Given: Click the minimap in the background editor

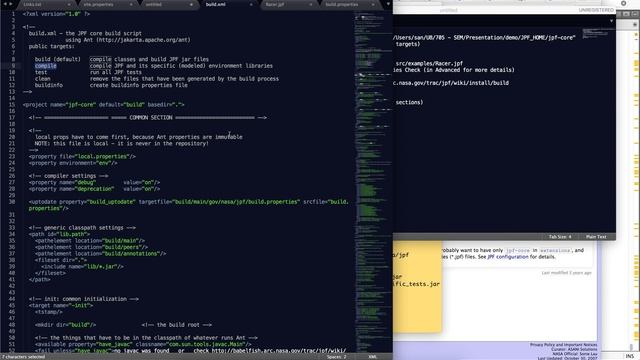Looking at the screenshot, I should point(598,33).
